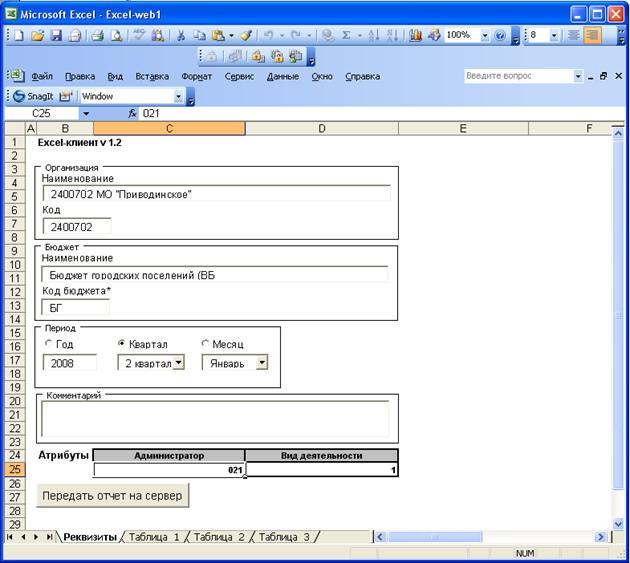
Task: Click the Комментарий text field
Action: pos(216,416)
